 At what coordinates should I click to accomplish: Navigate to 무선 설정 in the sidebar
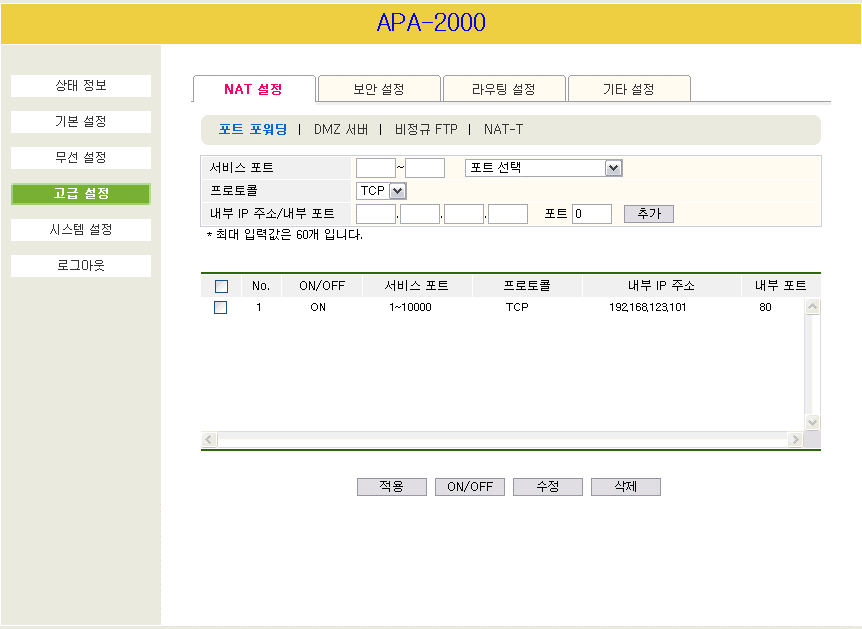[x=81, y=158]
